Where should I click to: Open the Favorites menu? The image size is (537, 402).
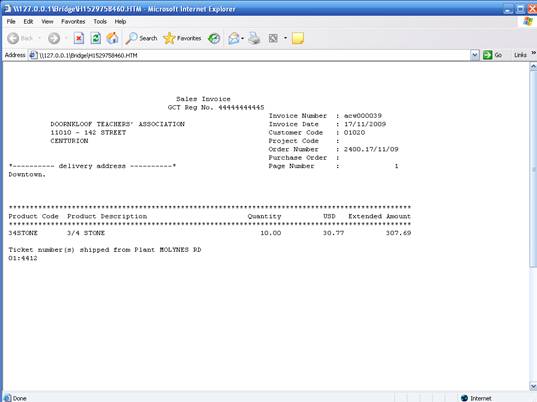(x=73, y=22)
